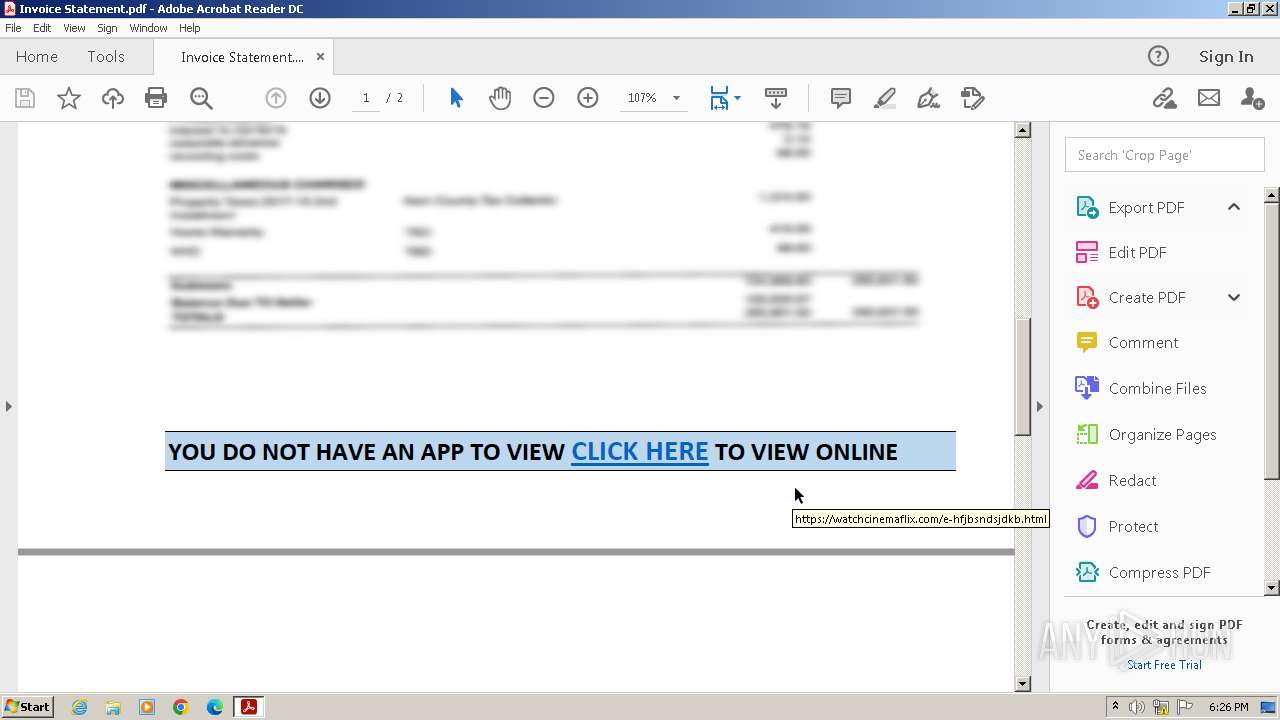Go to previous page arrow
This screenshot has height=720, width=1280.
pyautogui.click(x=276, y=98)
